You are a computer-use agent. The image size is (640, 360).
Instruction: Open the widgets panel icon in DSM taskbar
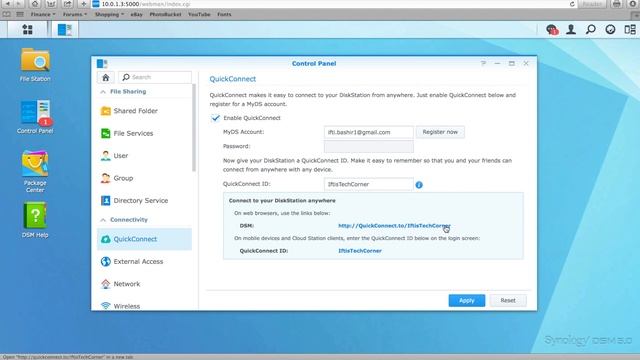point(630,29)
